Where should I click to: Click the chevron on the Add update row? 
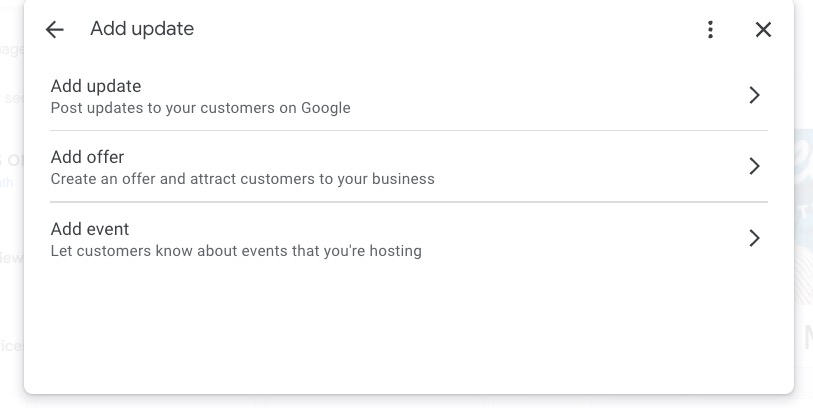pyautogui.click(x=755, y=95)
